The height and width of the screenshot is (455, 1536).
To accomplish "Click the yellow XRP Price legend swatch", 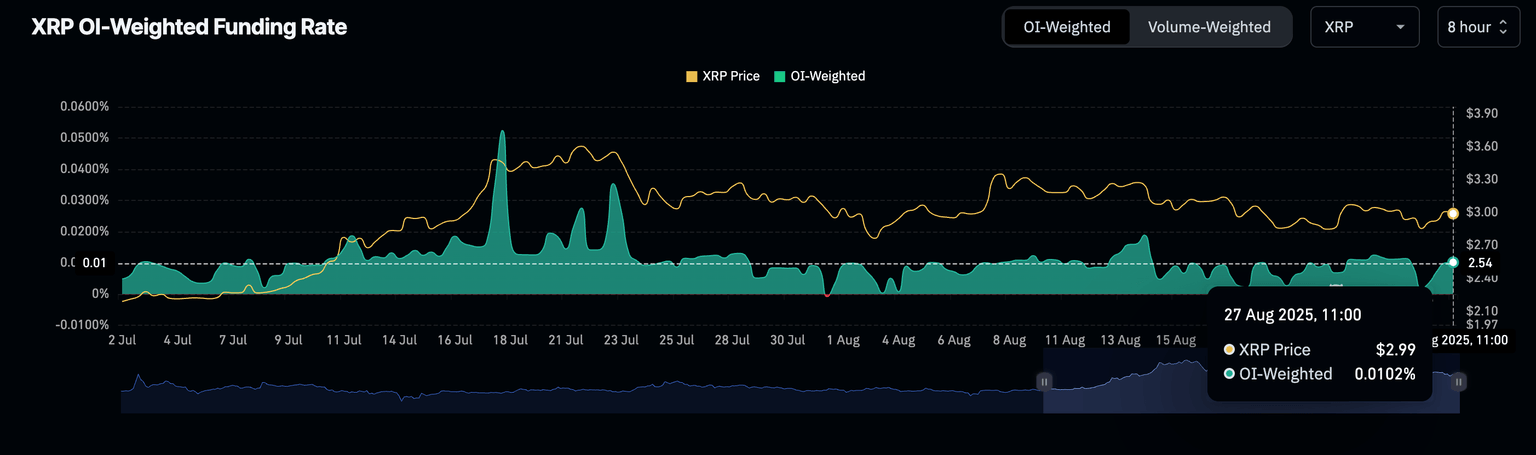I will pos(691,76).
